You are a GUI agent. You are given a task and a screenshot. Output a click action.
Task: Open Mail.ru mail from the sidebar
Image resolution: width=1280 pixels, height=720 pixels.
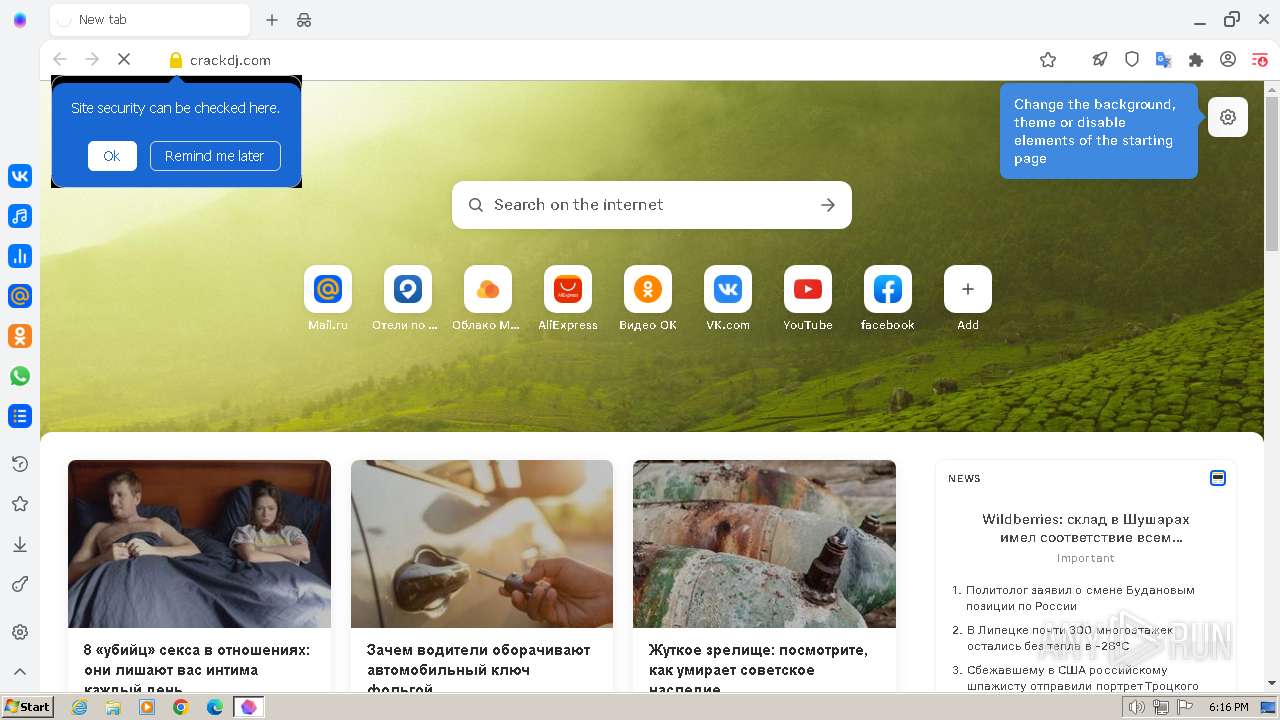click(x=20, y=296)
